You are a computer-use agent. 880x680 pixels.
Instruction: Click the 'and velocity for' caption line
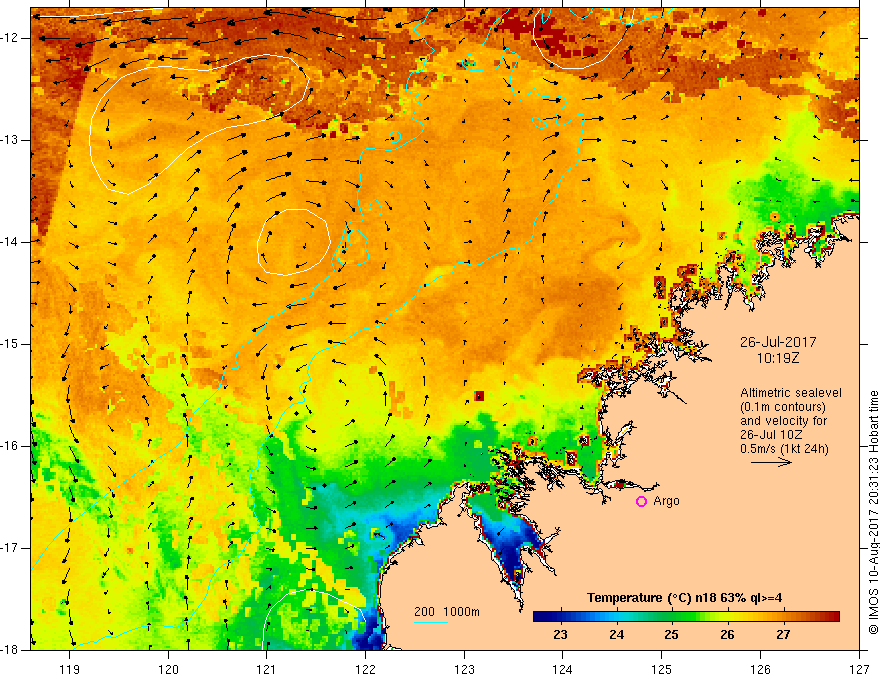click(783, 421)
